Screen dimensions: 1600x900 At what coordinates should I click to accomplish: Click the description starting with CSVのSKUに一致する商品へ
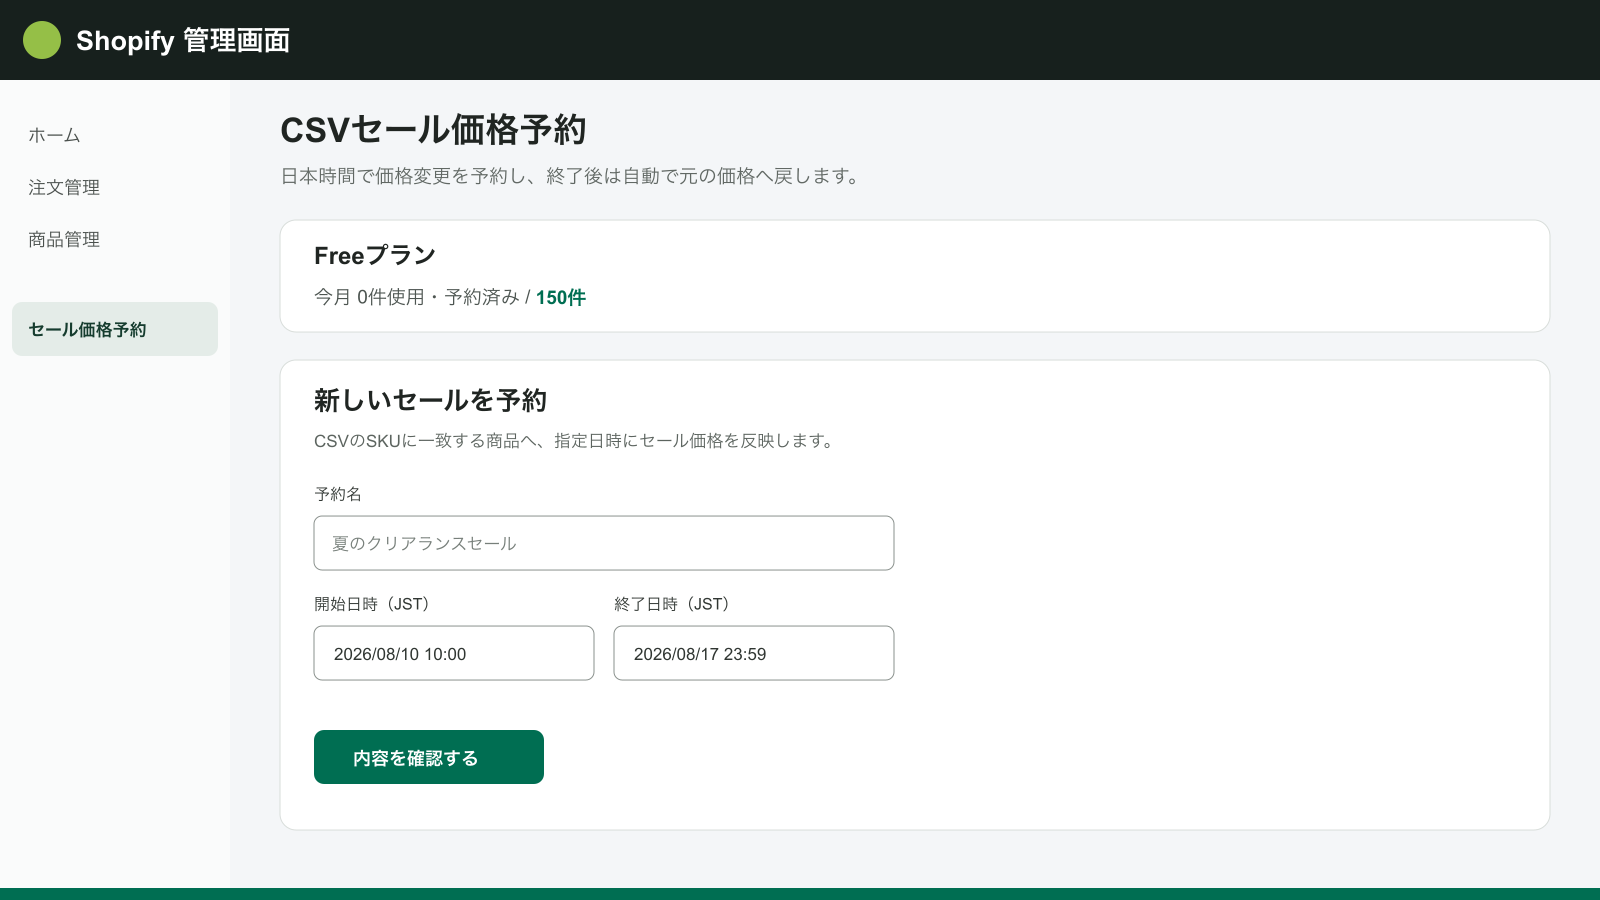coord(576,441)
